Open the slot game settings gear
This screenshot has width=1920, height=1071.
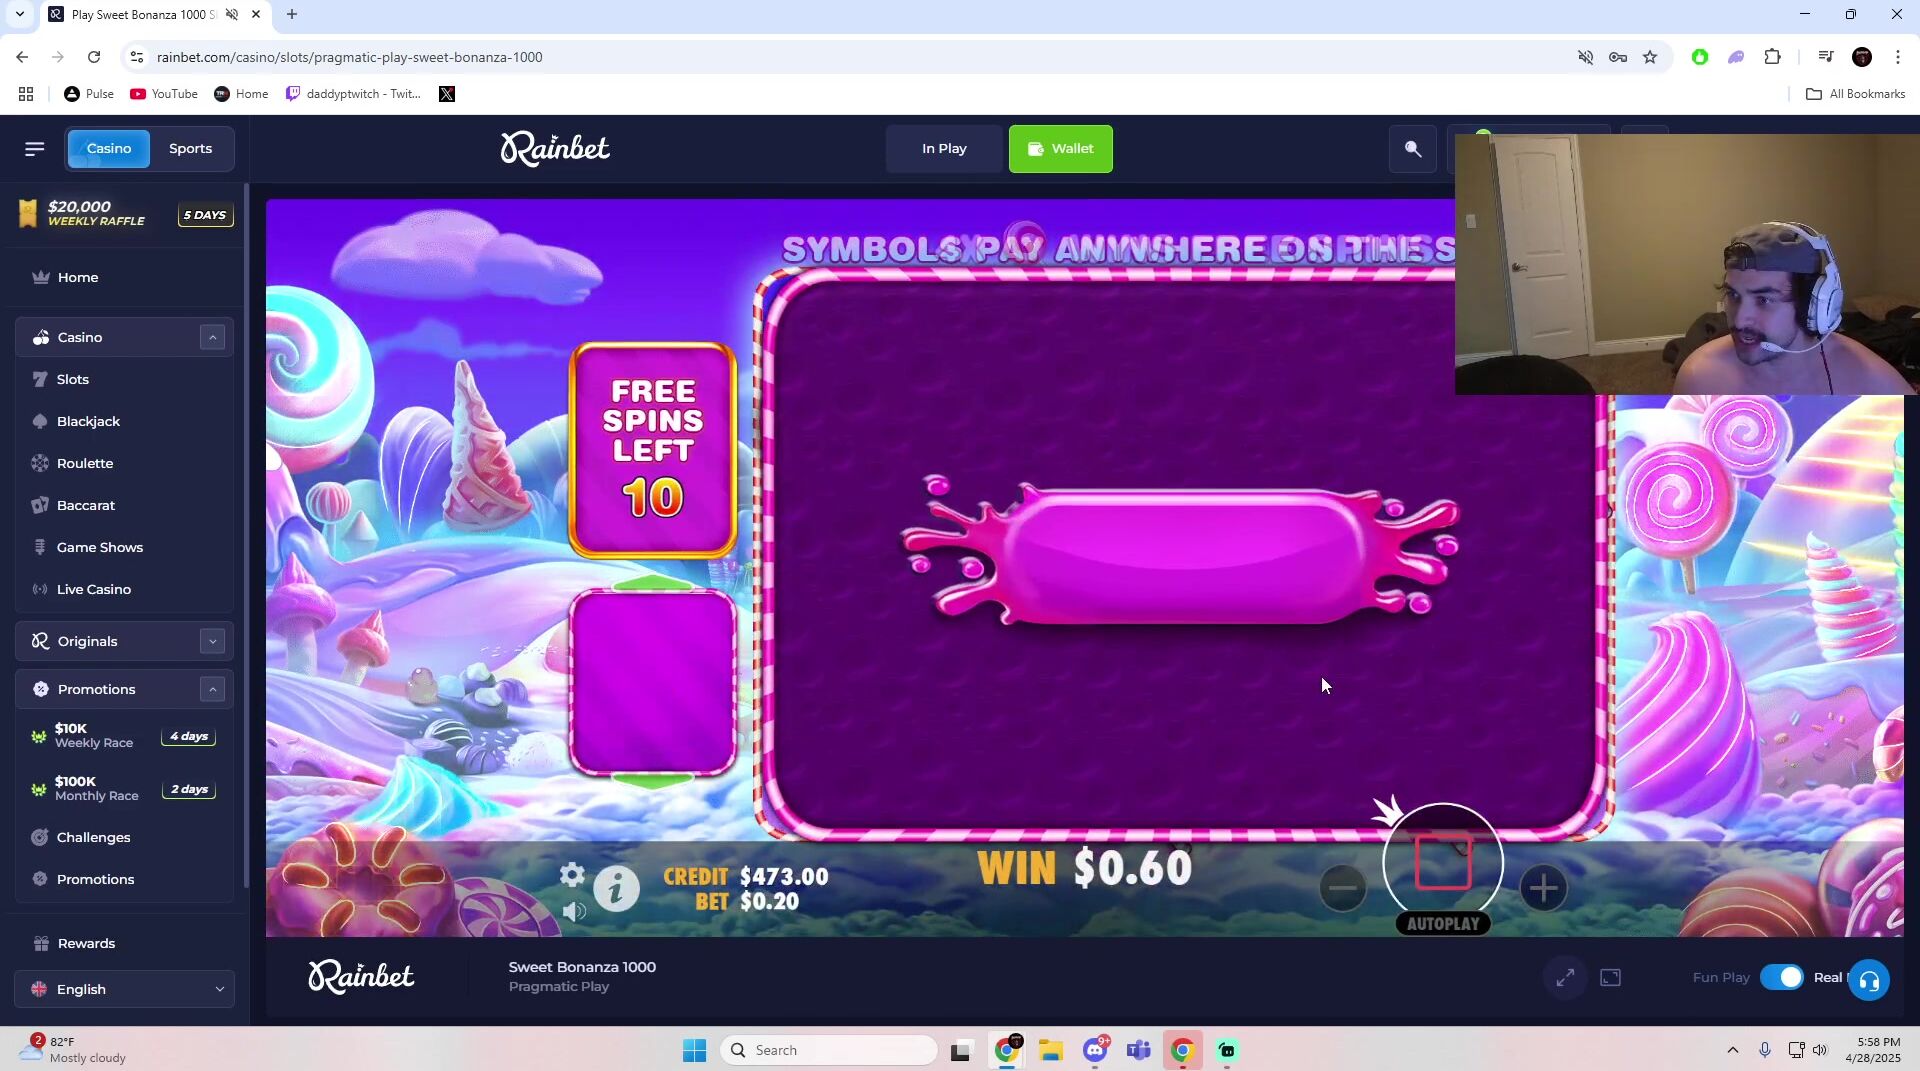tap(572, 876)
